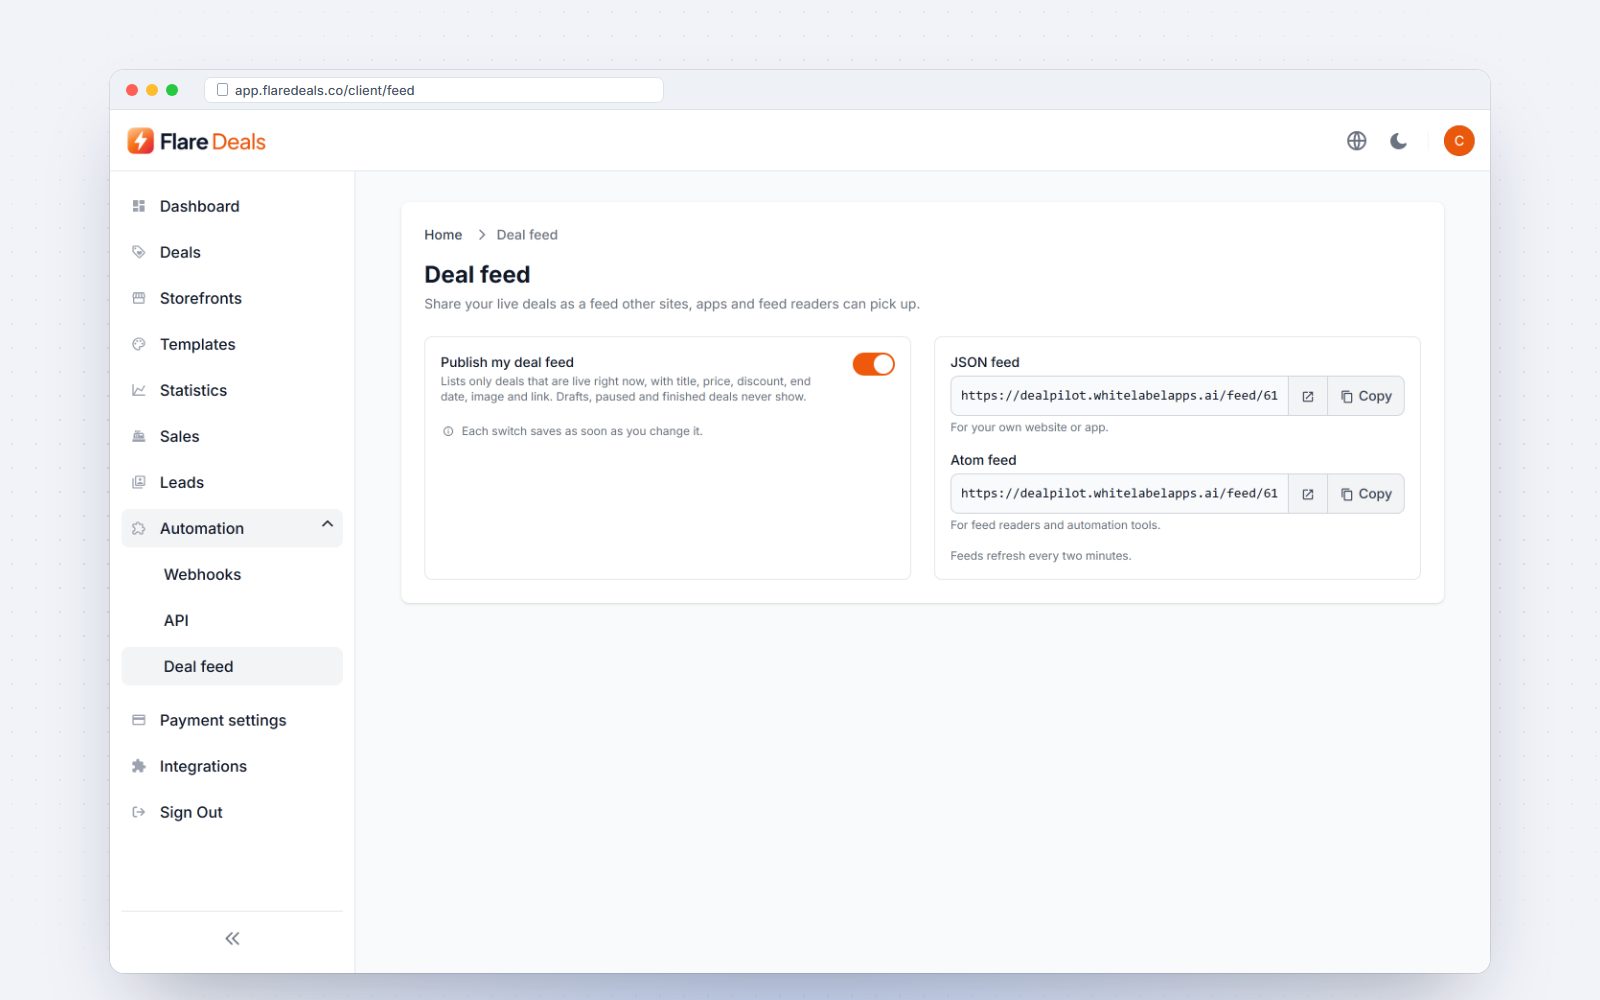
Task: Click 'Feeds refresh every two minutes.' text
Action: tap(1040, 556)
